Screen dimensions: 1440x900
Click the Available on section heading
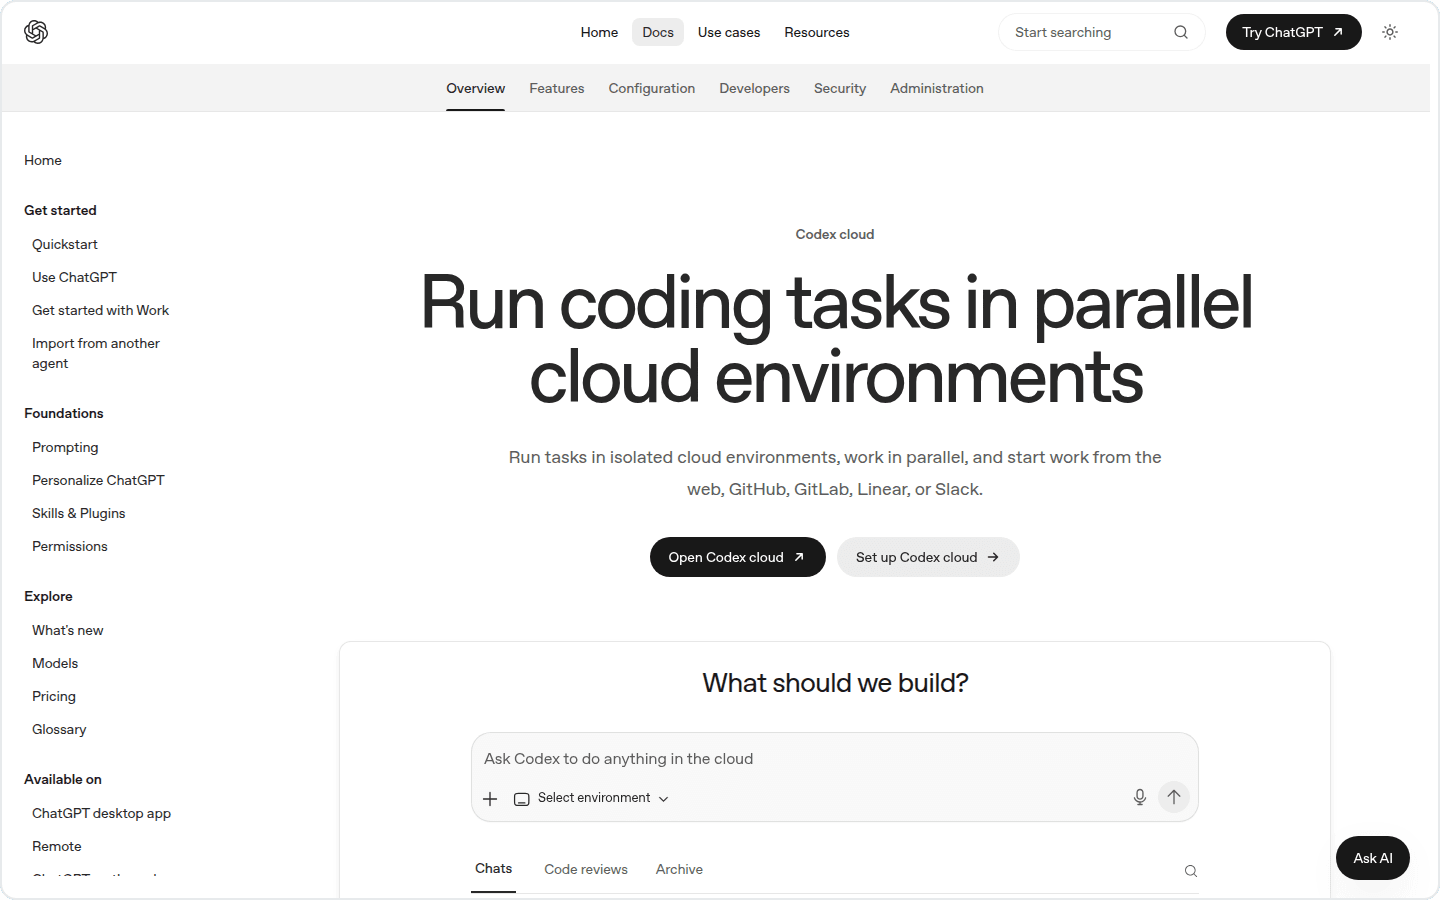click(x=63, y=779)
